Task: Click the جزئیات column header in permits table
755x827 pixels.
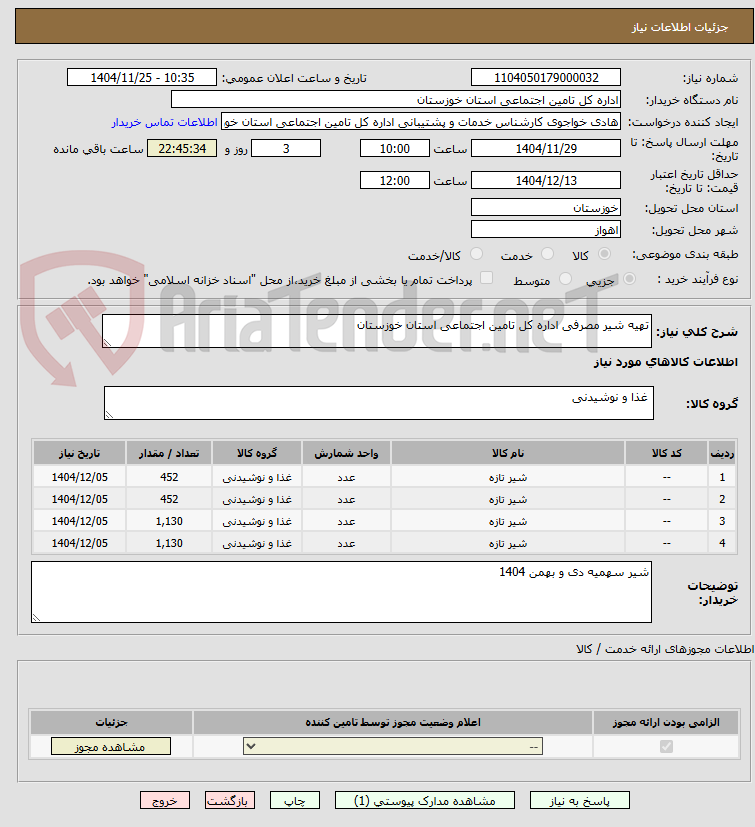Action: click(x=111, y=722)
